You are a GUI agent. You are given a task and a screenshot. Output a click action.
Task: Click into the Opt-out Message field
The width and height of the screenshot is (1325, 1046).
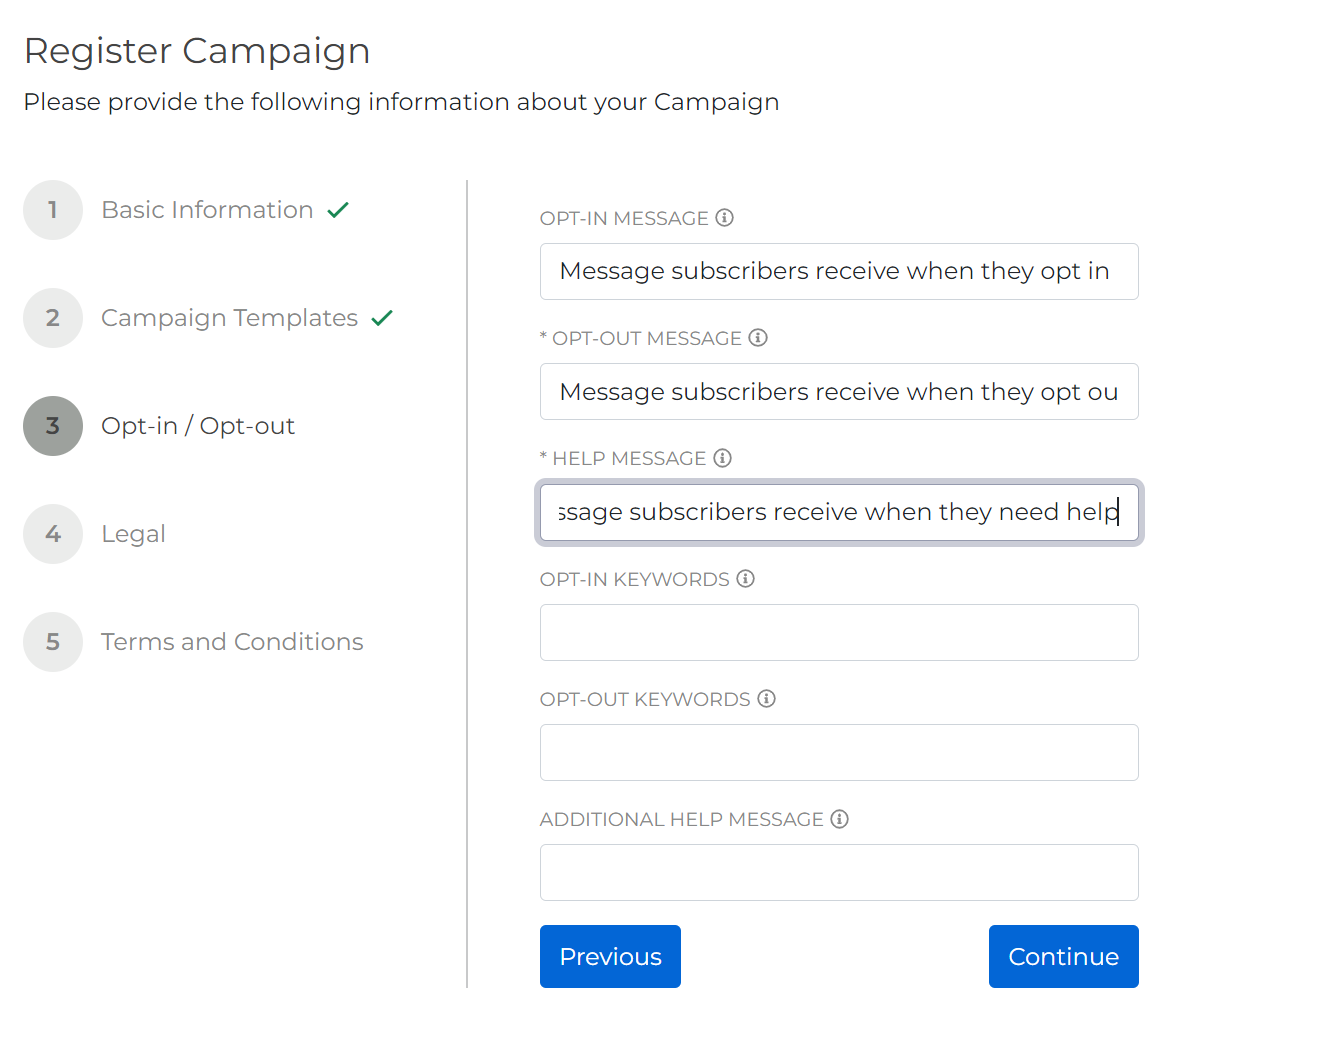pos(838,392)
